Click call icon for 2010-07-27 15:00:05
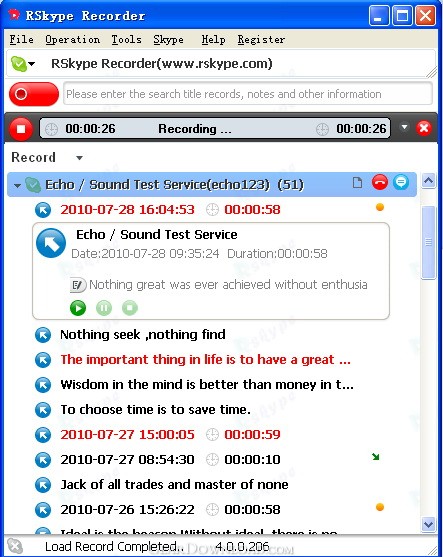This screenshot has height=557, width=443. click(x=43, y=435)
